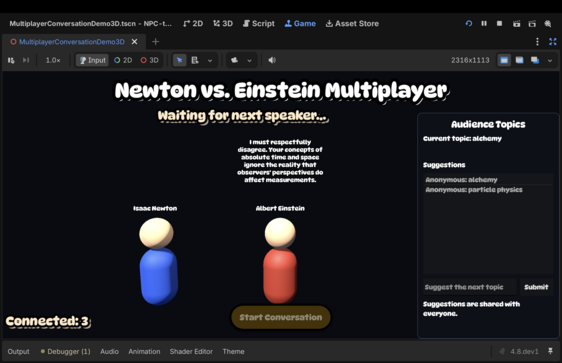Click the Isaac Newton name label
This screenshot has width=562, height=363.
pos(155,208)
